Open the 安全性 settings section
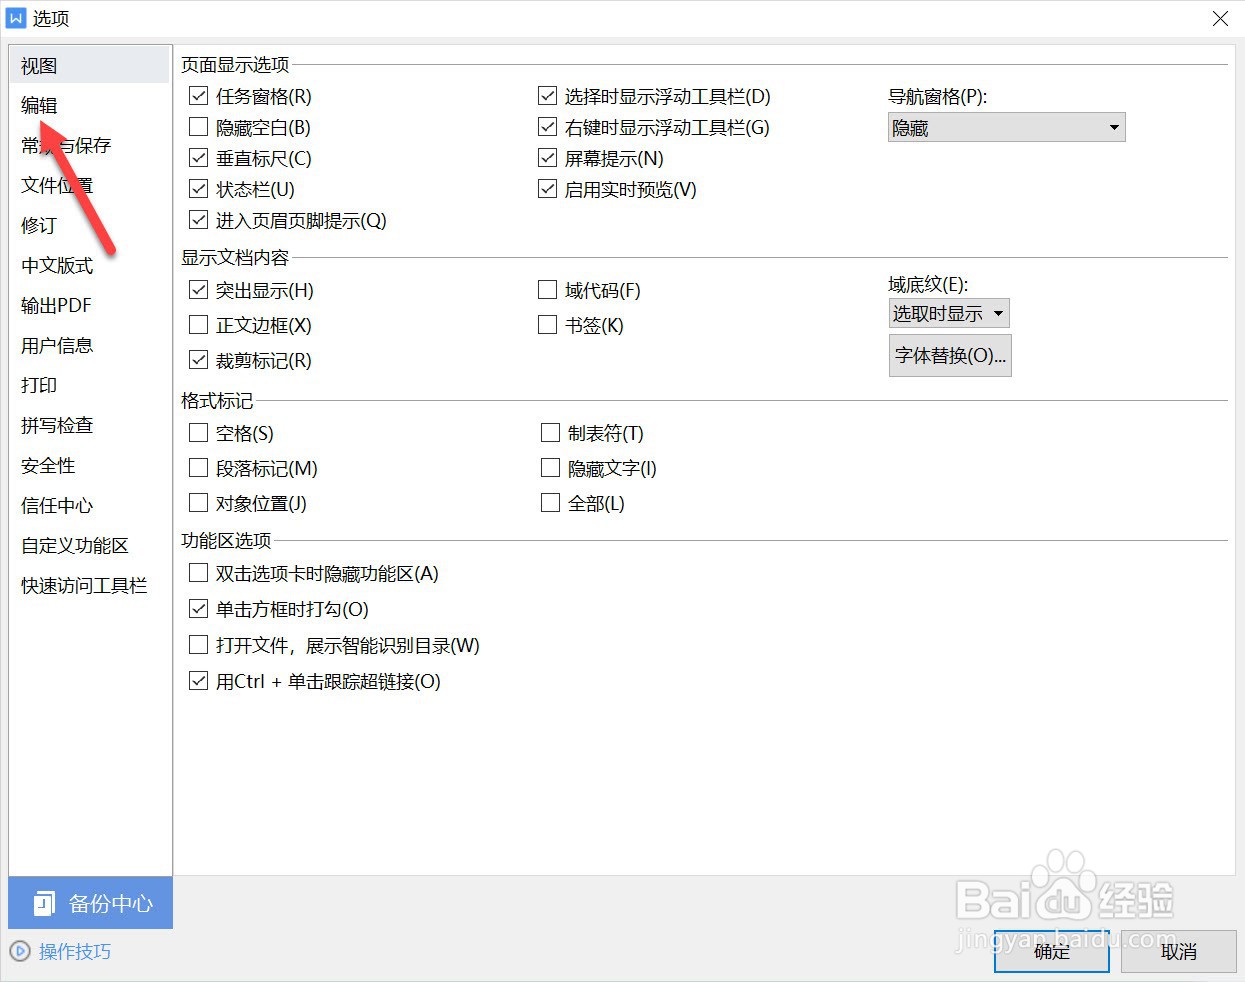The height and width of the screenshot is (982, 1245). (x=47, y=465)
